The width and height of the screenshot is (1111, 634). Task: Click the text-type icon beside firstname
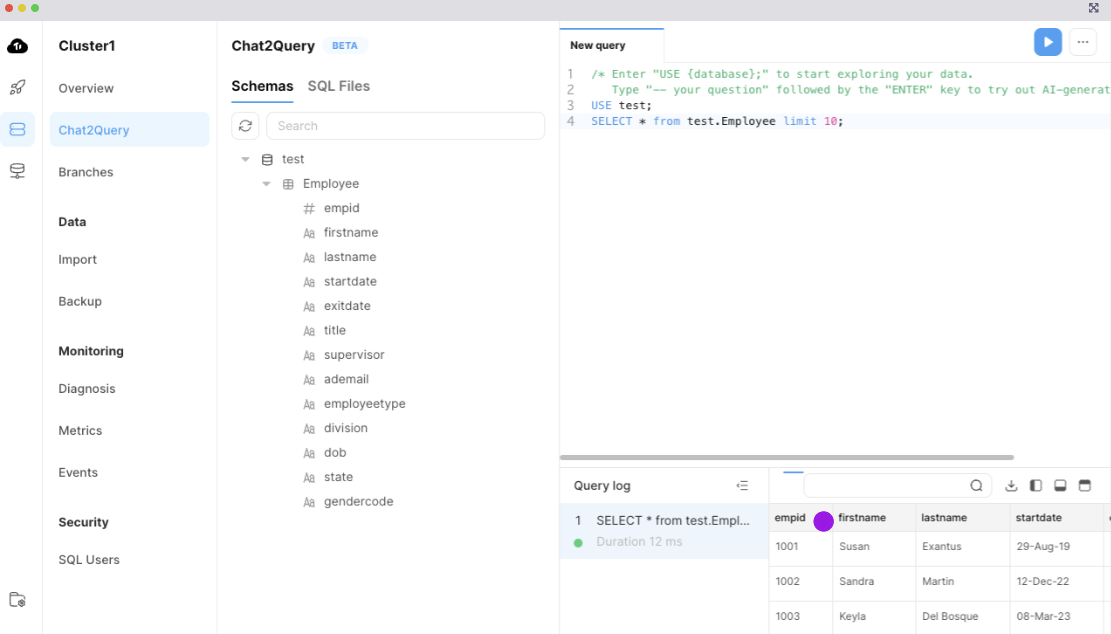(309, 233)
